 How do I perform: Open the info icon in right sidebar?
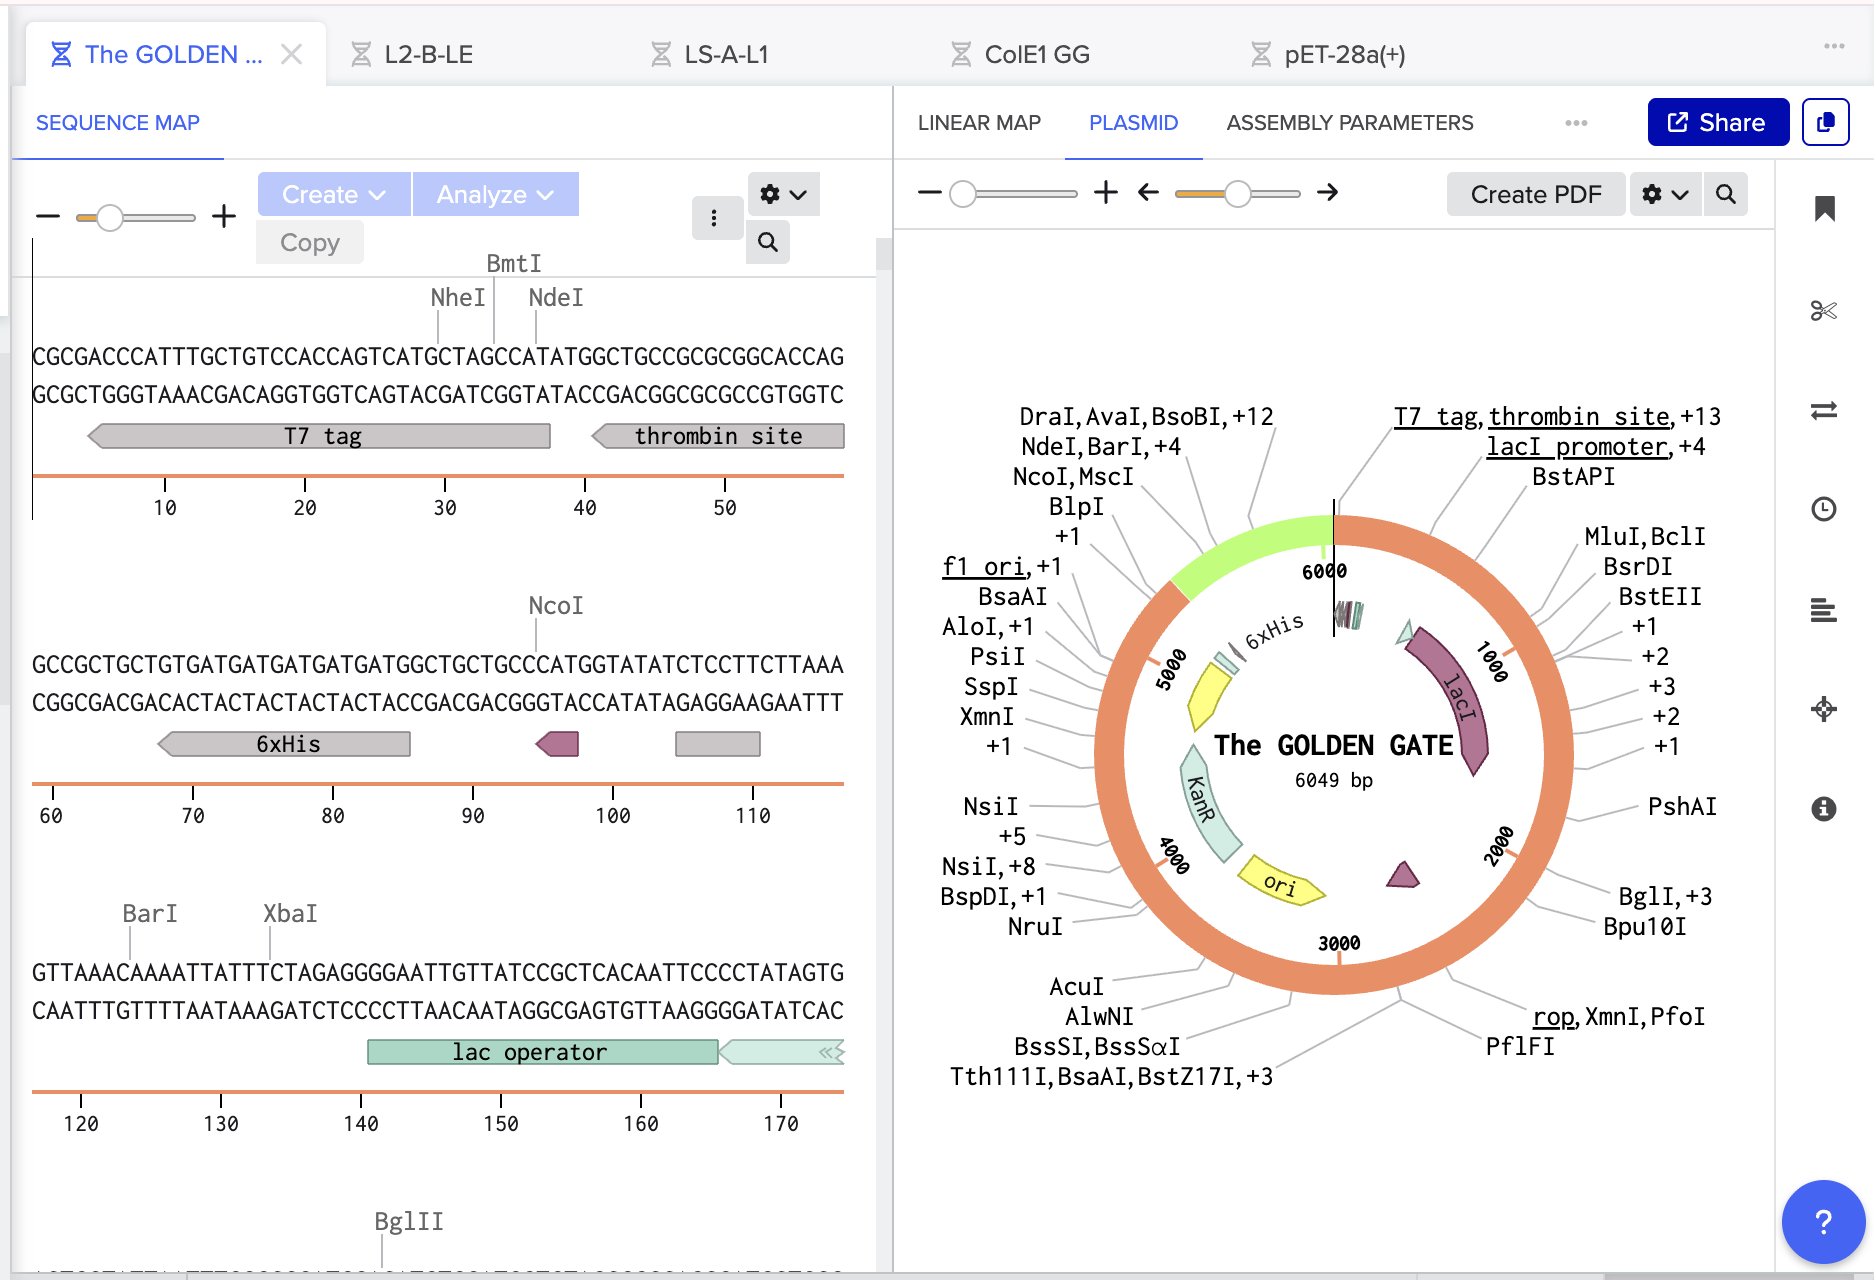tap(1824, 808)
